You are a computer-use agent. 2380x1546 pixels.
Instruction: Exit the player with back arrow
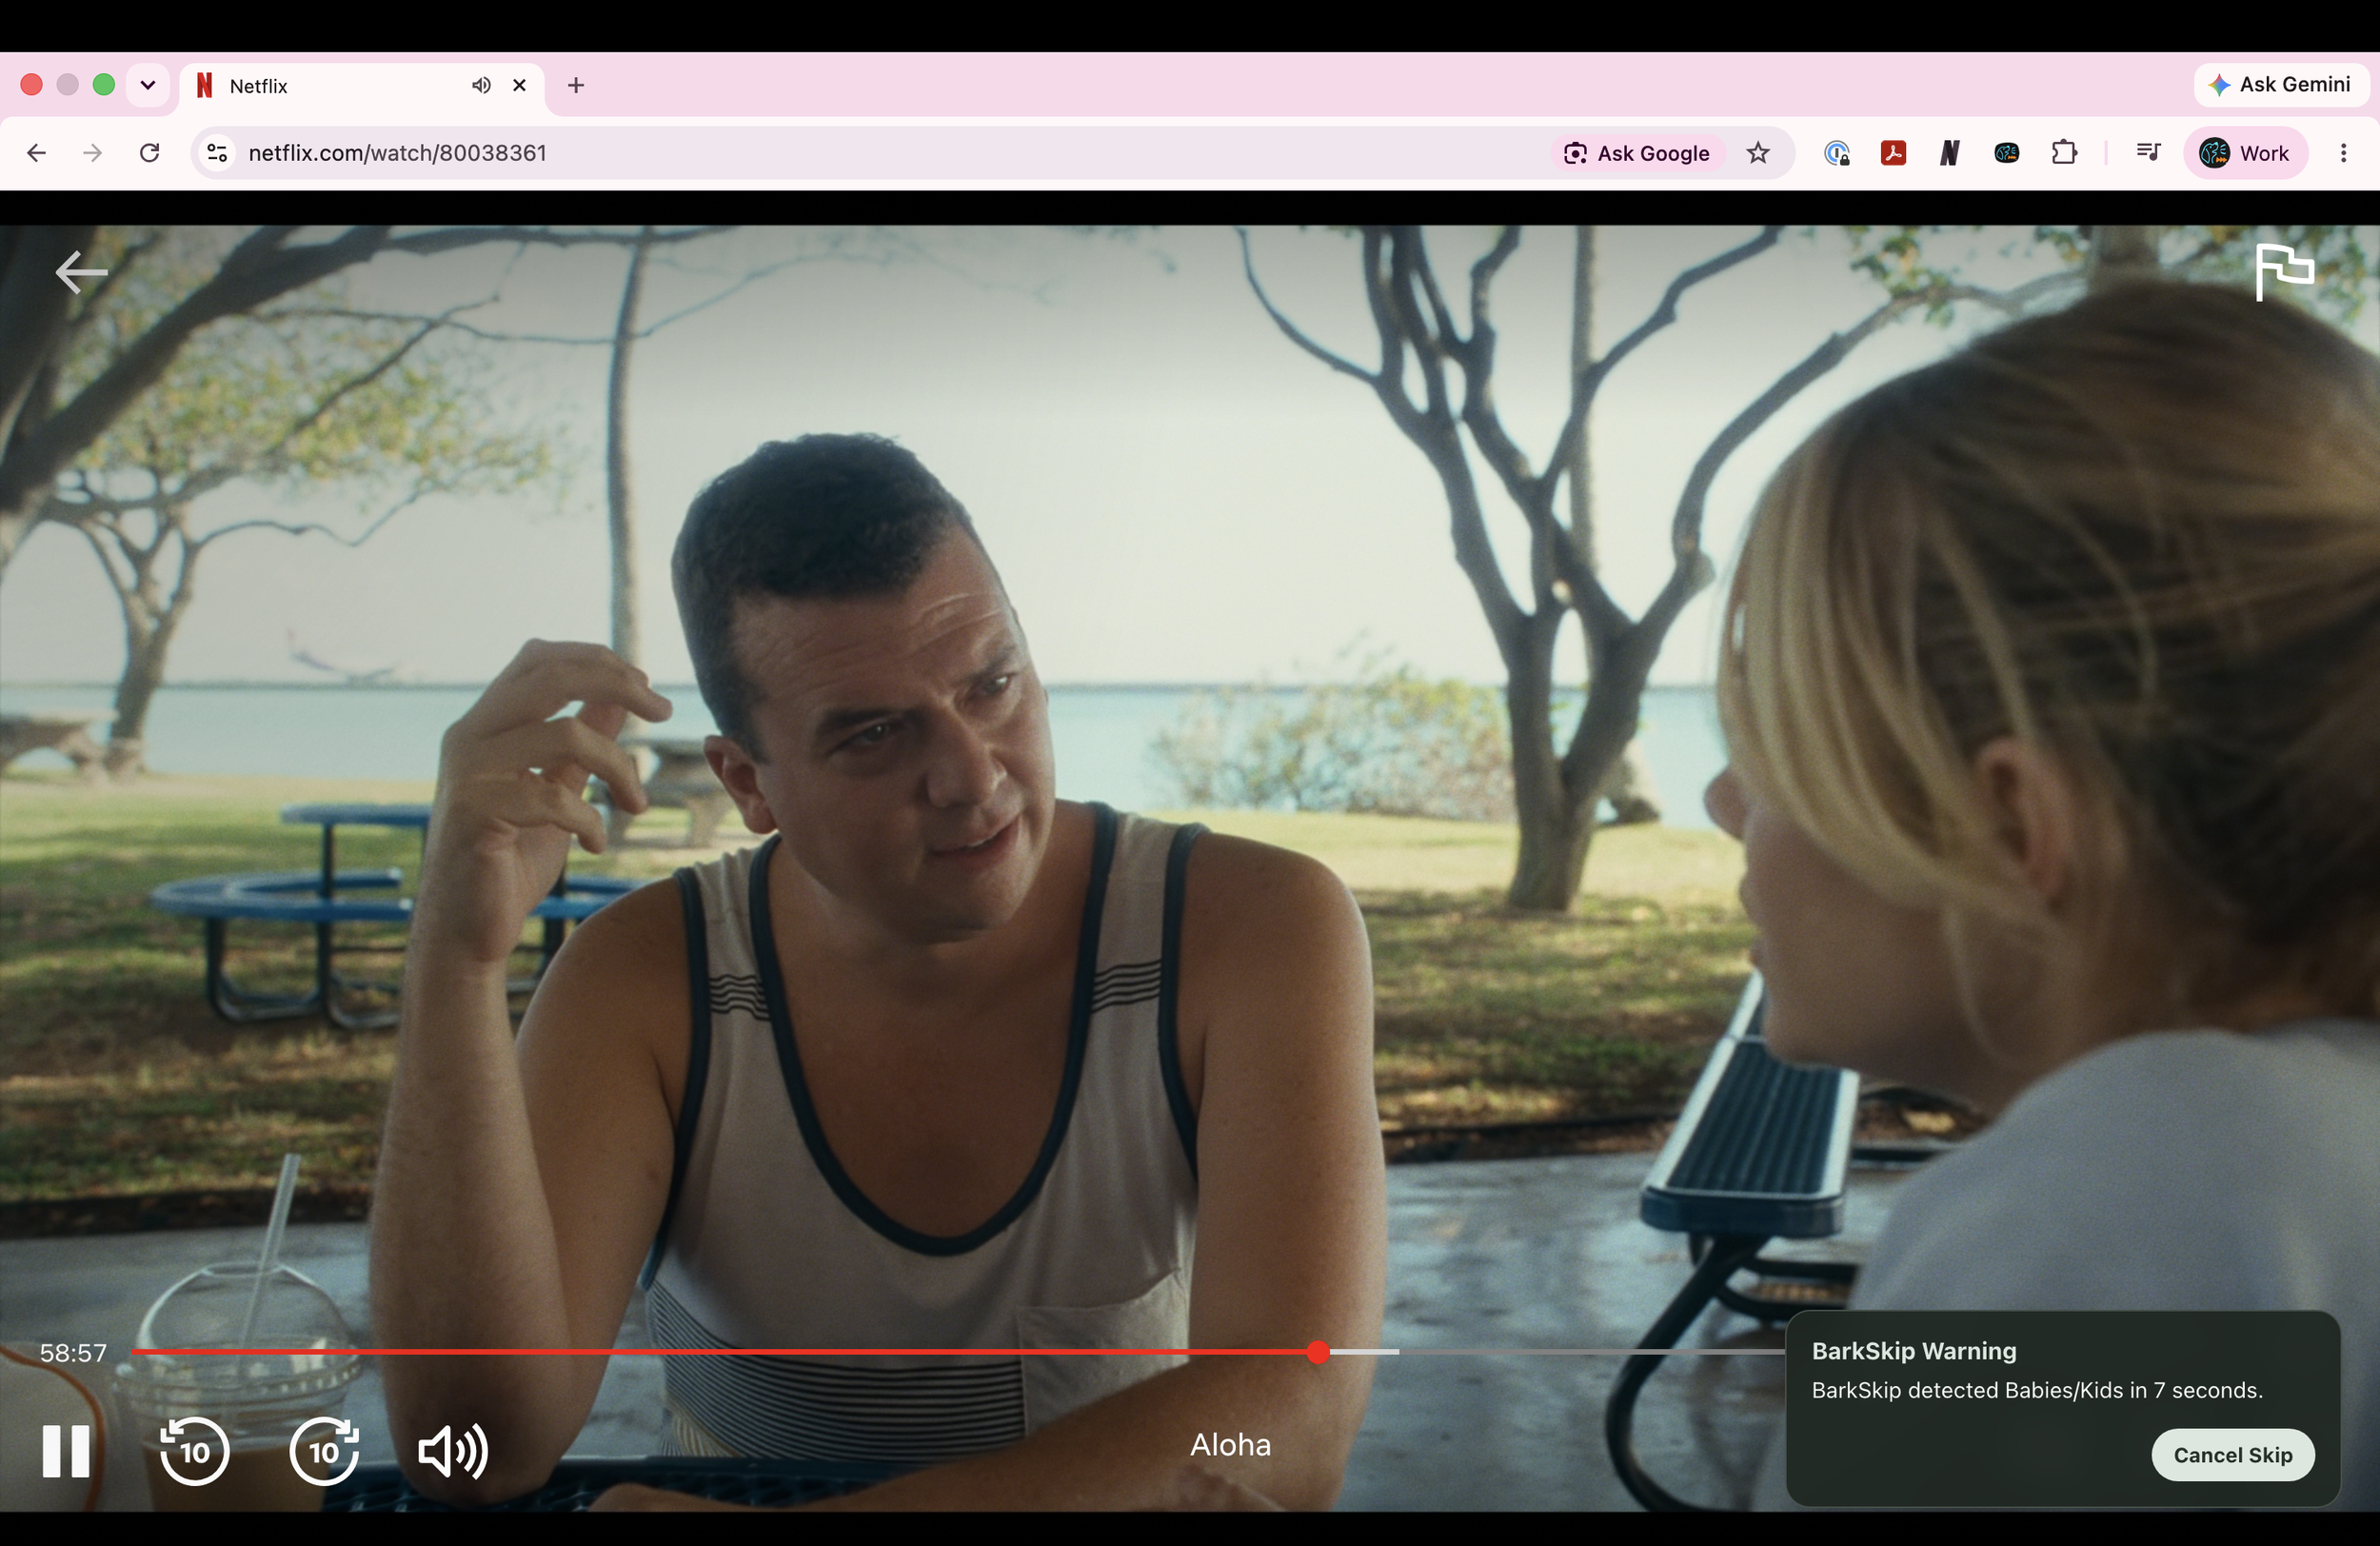pos(81,272)
